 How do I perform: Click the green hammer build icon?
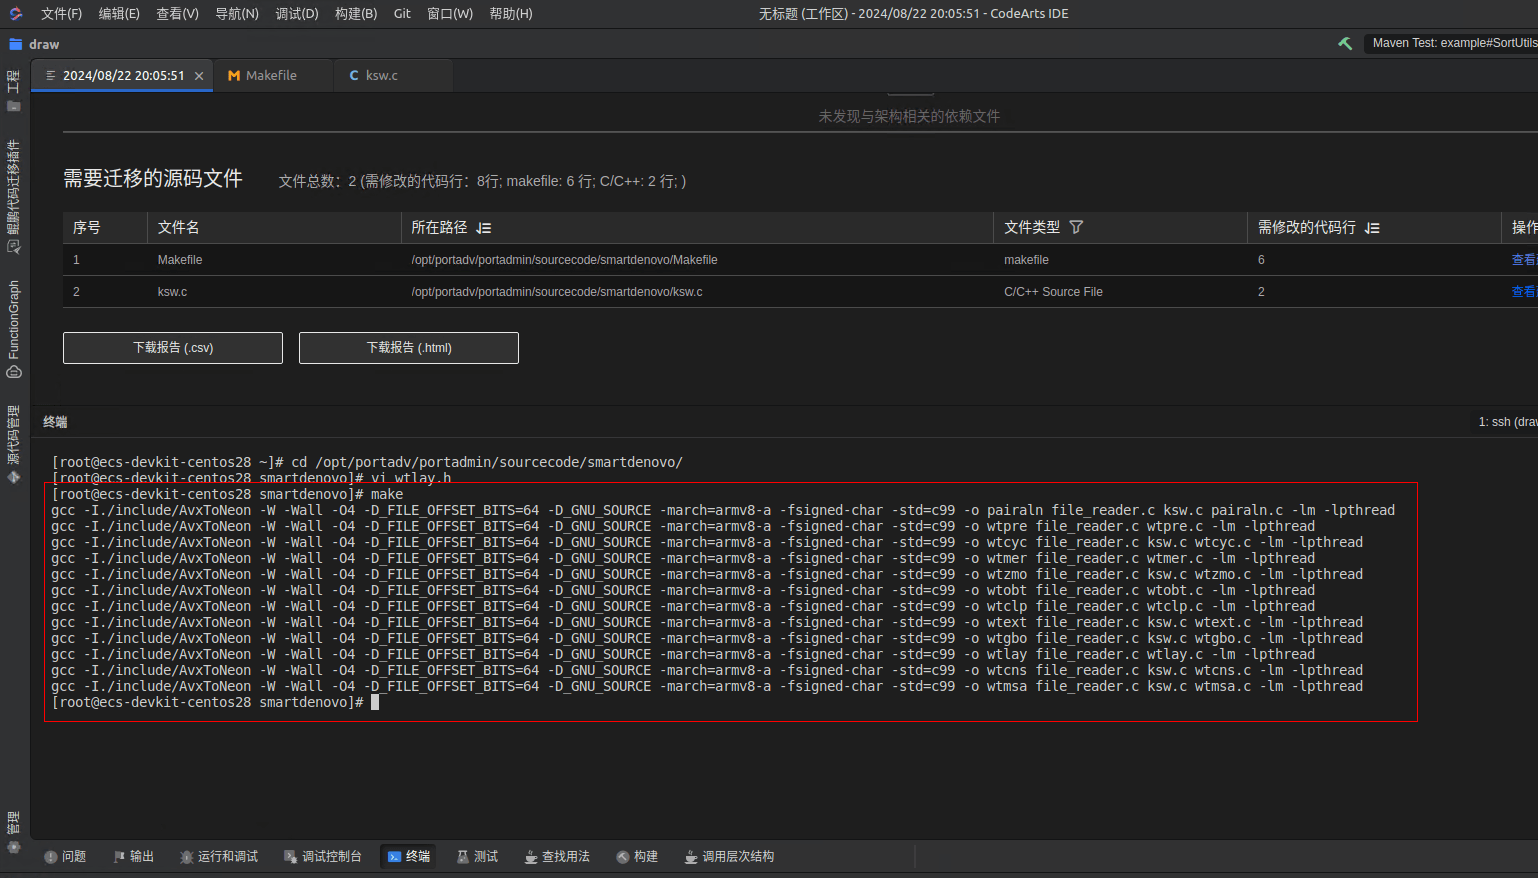click(x=1345, y=43)
